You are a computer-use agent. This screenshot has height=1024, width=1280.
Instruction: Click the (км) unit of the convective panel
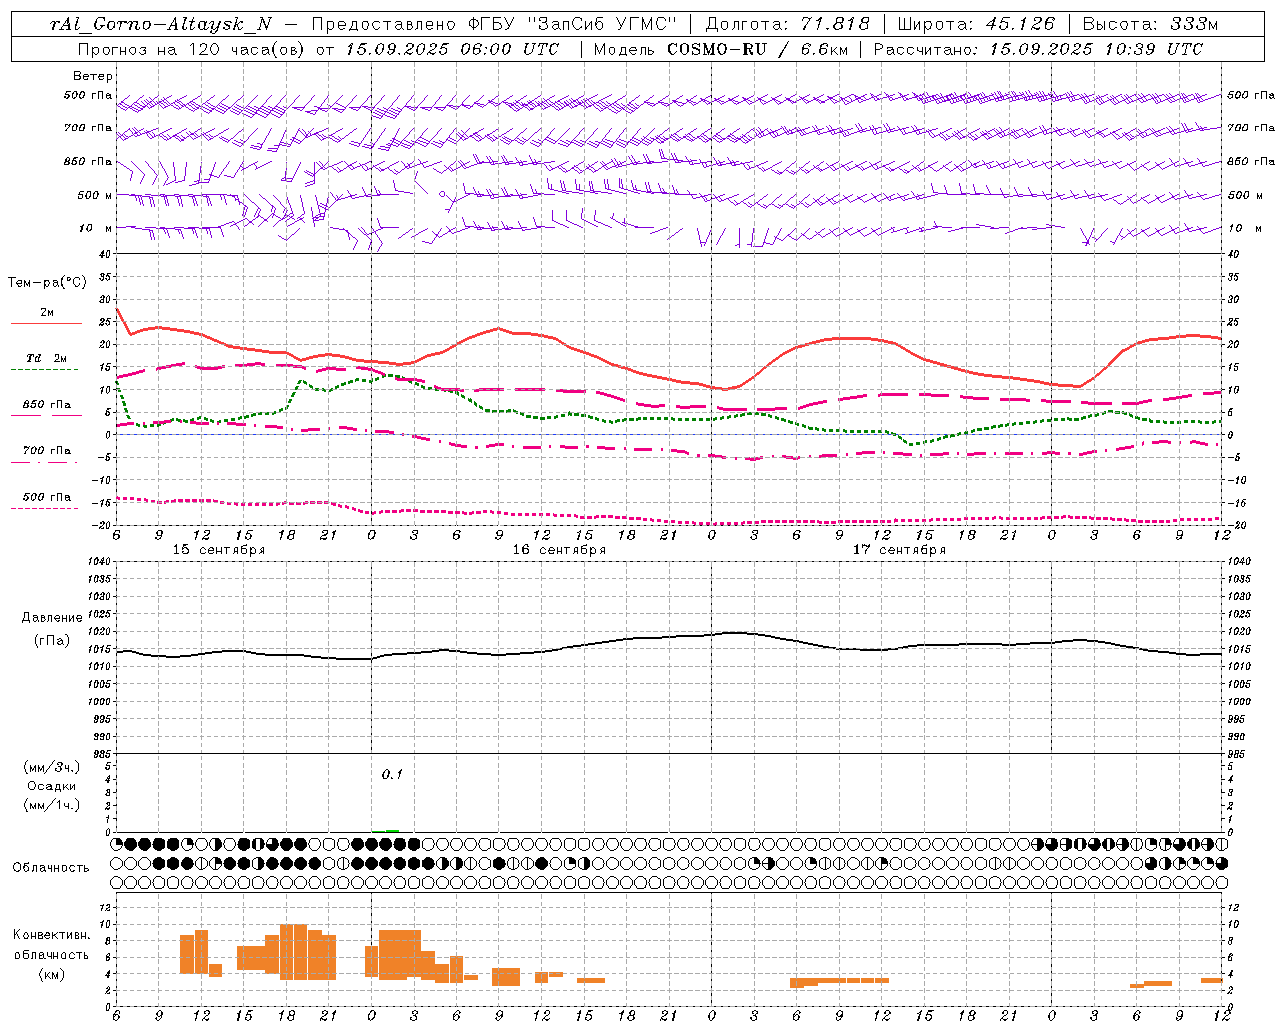[x=52, y=974]
